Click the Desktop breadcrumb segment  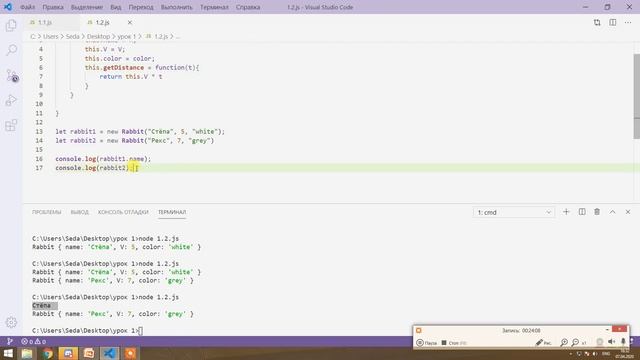(x=98, y=37)
